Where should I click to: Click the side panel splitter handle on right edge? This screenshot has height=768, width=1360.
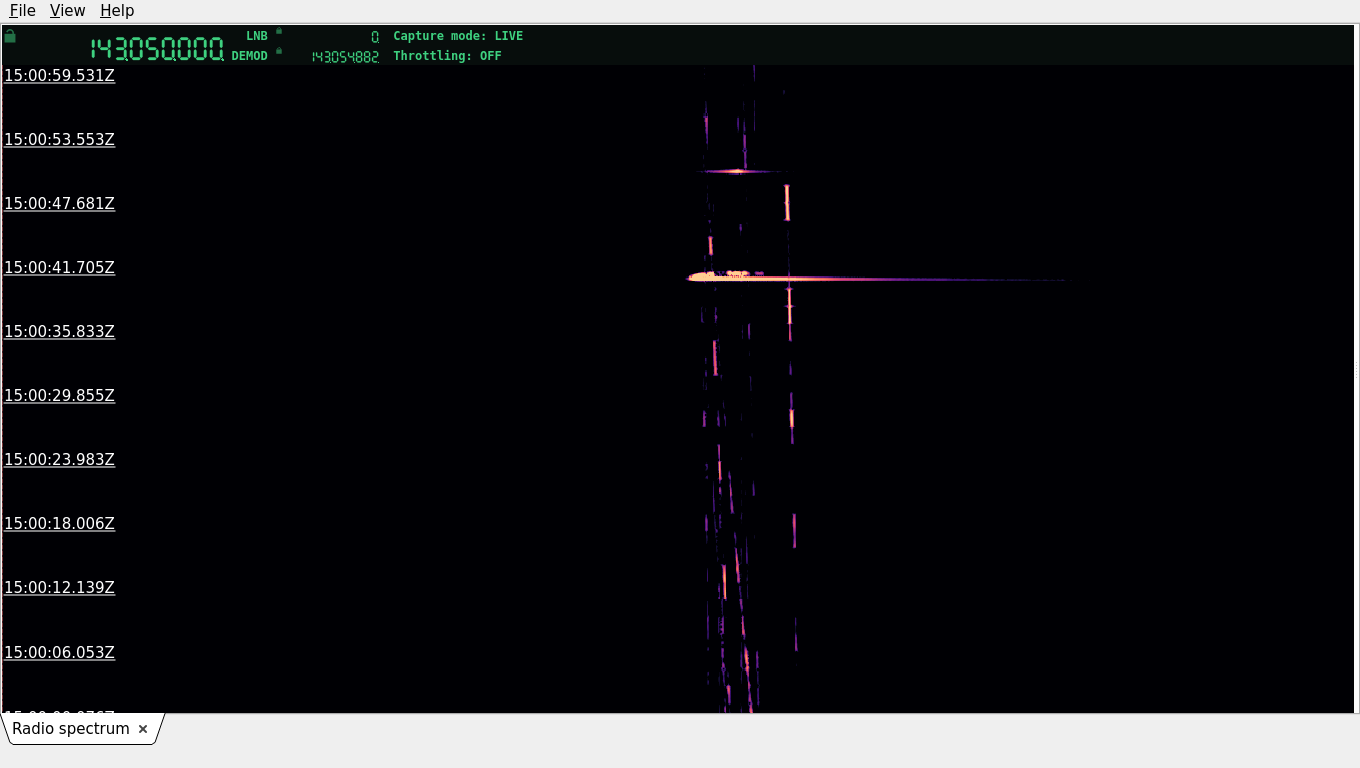tap(1356, 369)
